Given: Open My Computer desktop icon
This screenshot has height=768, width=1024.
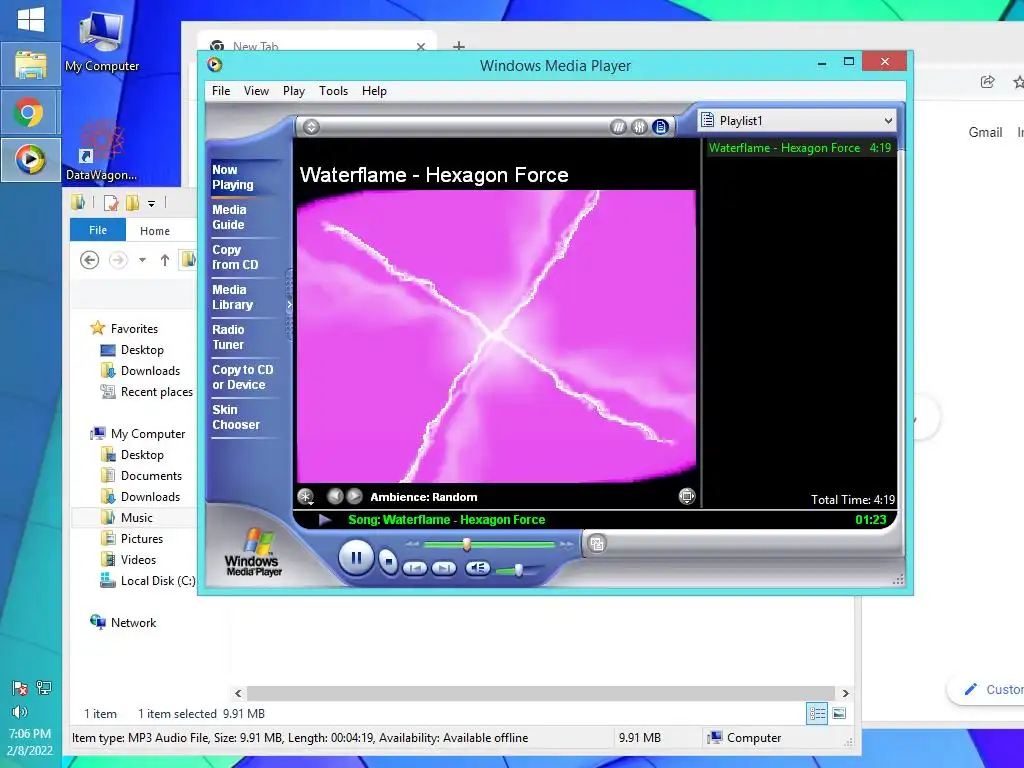Looking at the screenshot, I should (x=102, y=40).
